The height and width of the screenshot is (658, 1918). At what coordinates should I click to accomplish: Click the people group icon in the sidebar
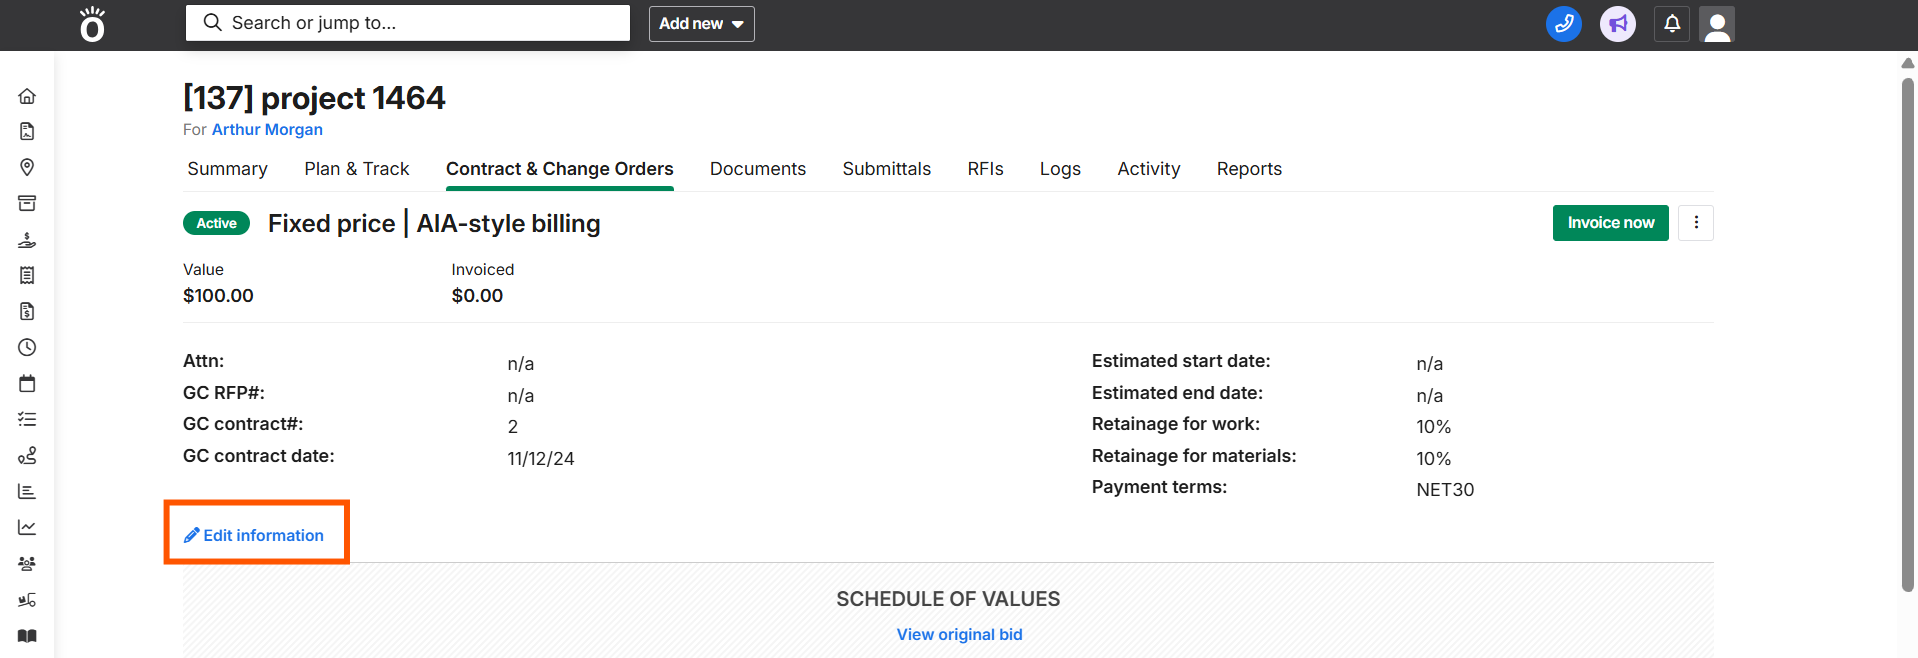tap(27, 564)
